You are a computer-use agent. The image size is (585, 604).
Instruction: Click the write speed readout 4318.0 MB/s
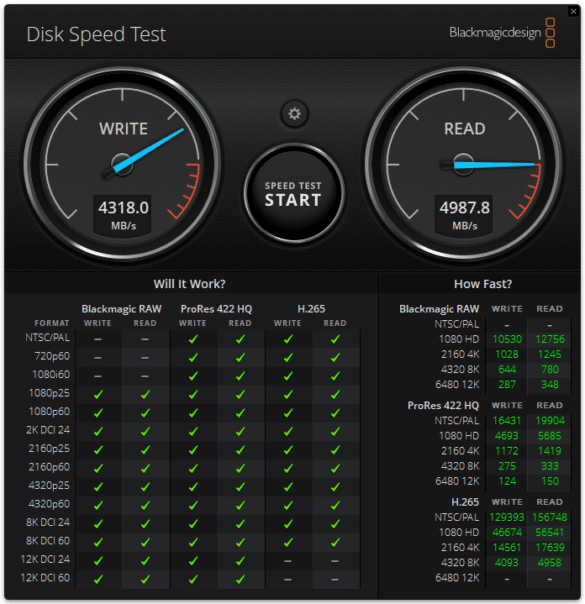(123, 215)
